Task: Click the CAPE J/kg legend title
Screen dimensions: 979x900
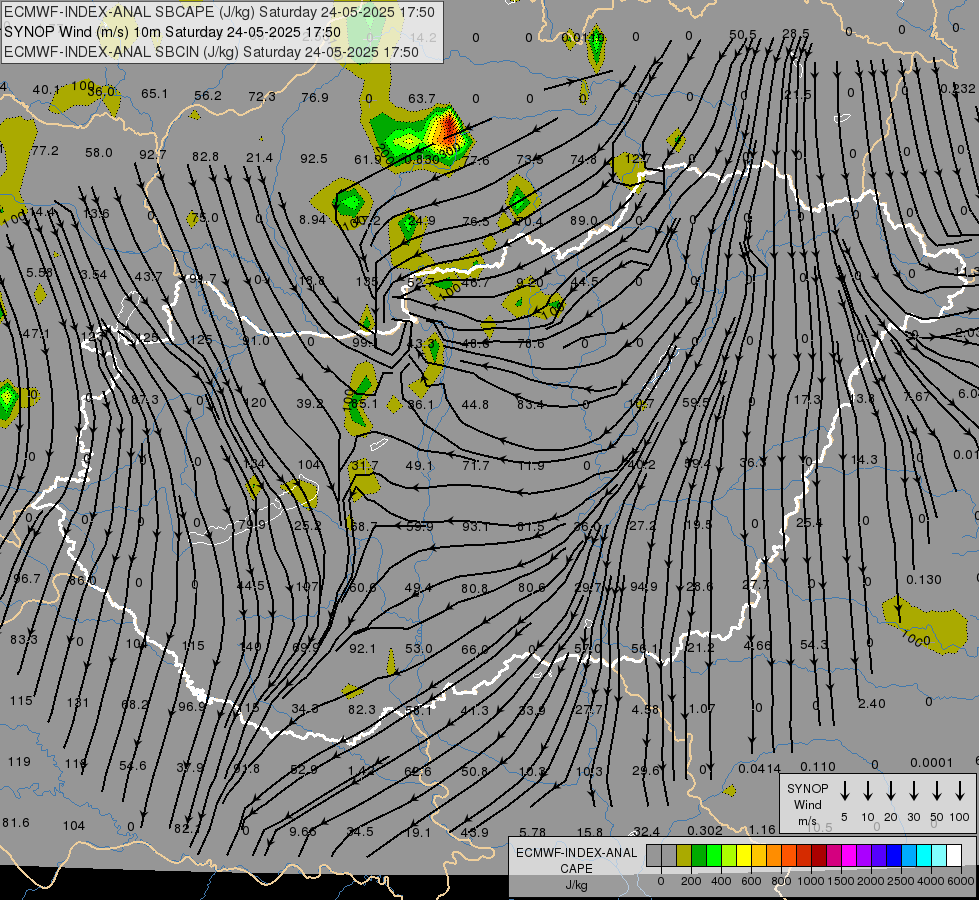Action: [x=576, y=868]
